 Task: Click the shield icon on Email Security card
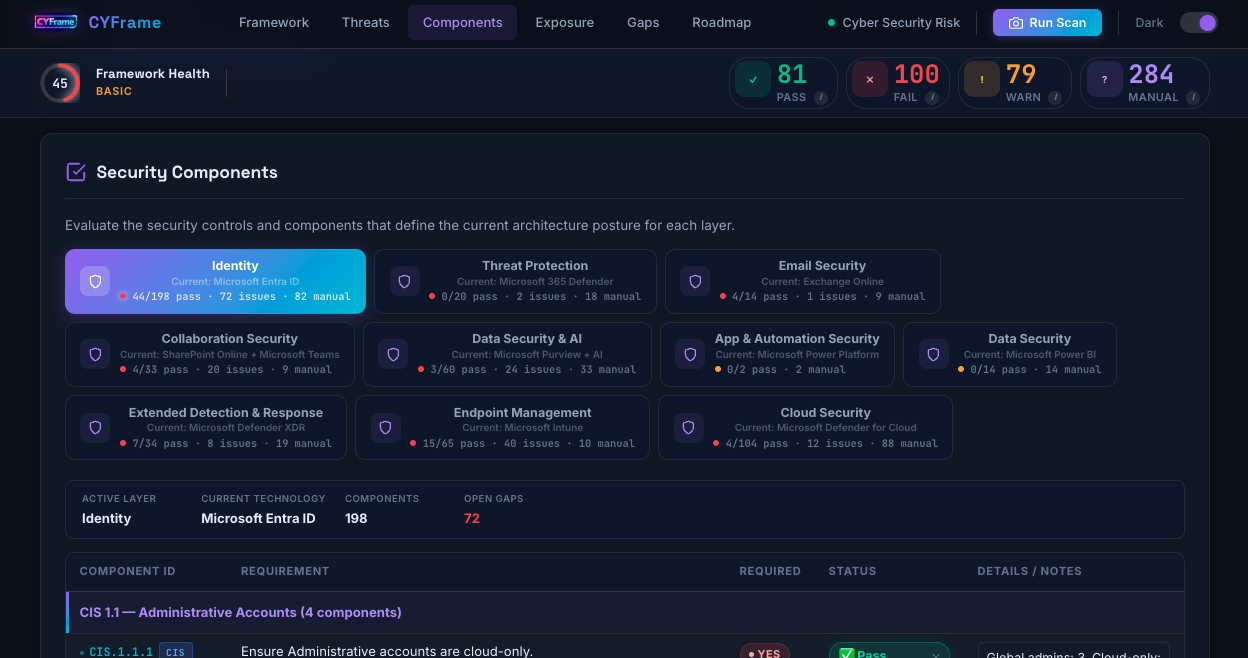coord(695,281)
